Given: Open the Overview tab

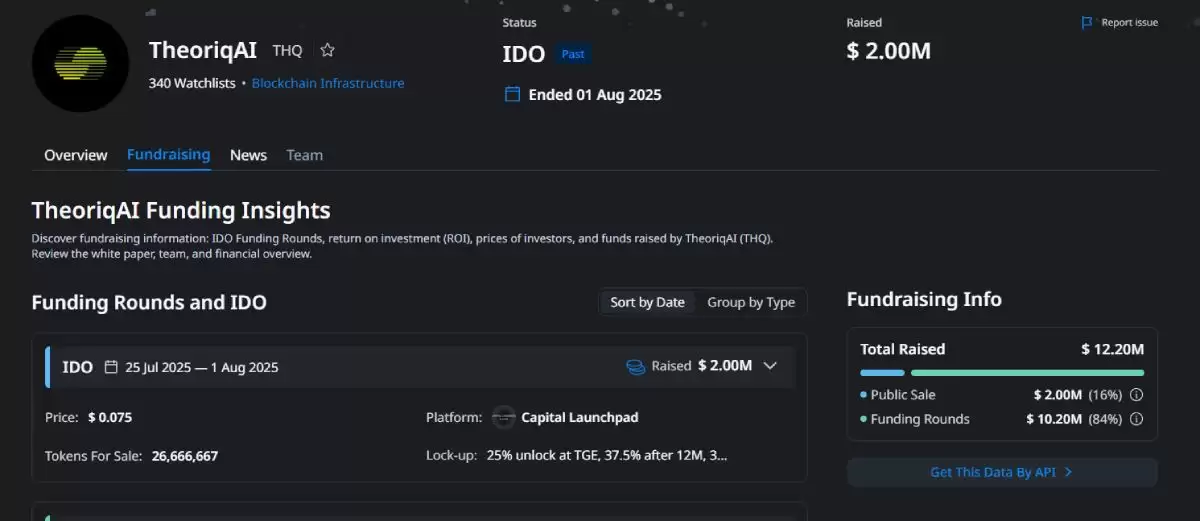Looking at the screenshot, I should coord(75,155).
